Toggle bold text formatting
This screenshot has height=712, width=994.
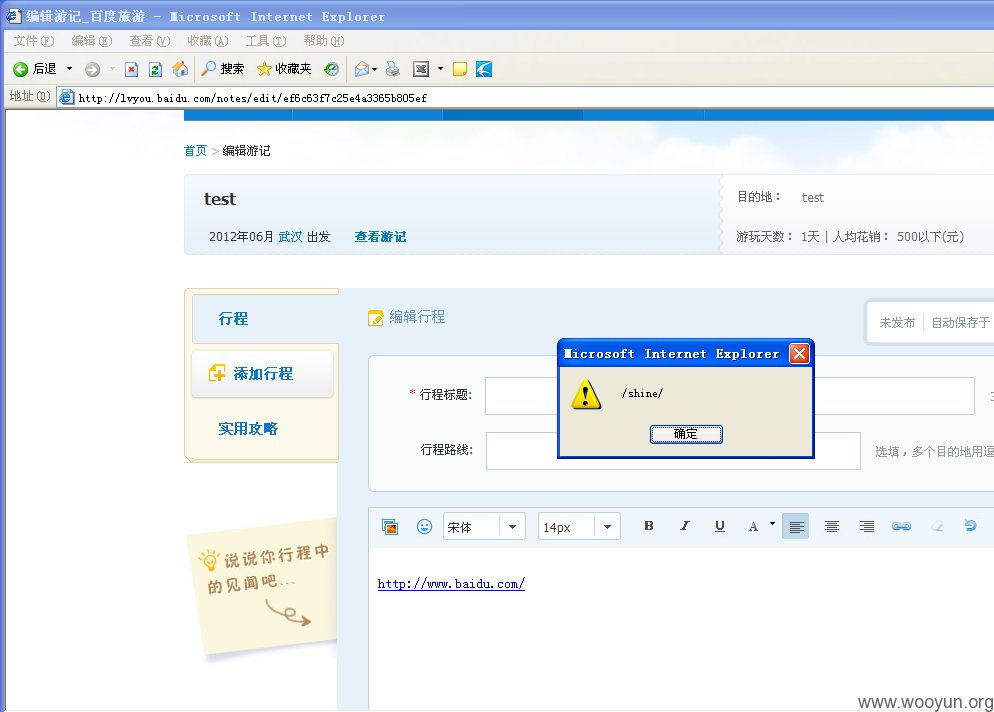[x=649, y=526]
